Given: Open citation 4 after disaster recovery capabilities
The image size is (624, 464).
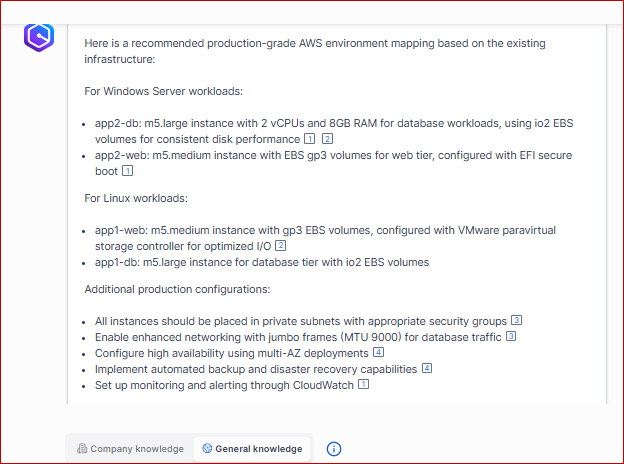Looking at the screenshot, I should tap(427, 368).
